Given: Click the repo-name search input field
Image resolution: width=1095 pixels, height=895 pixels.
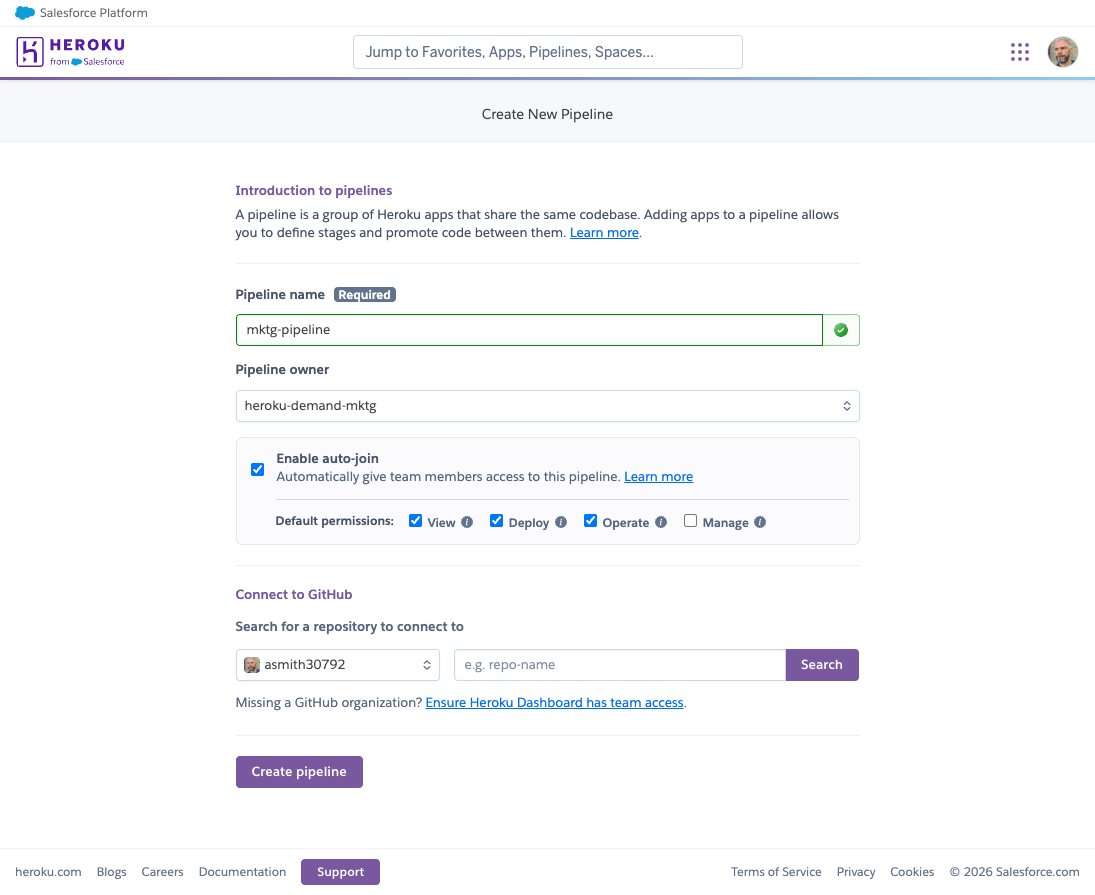Looking at the screenshot, I should [x=620, y=665].
